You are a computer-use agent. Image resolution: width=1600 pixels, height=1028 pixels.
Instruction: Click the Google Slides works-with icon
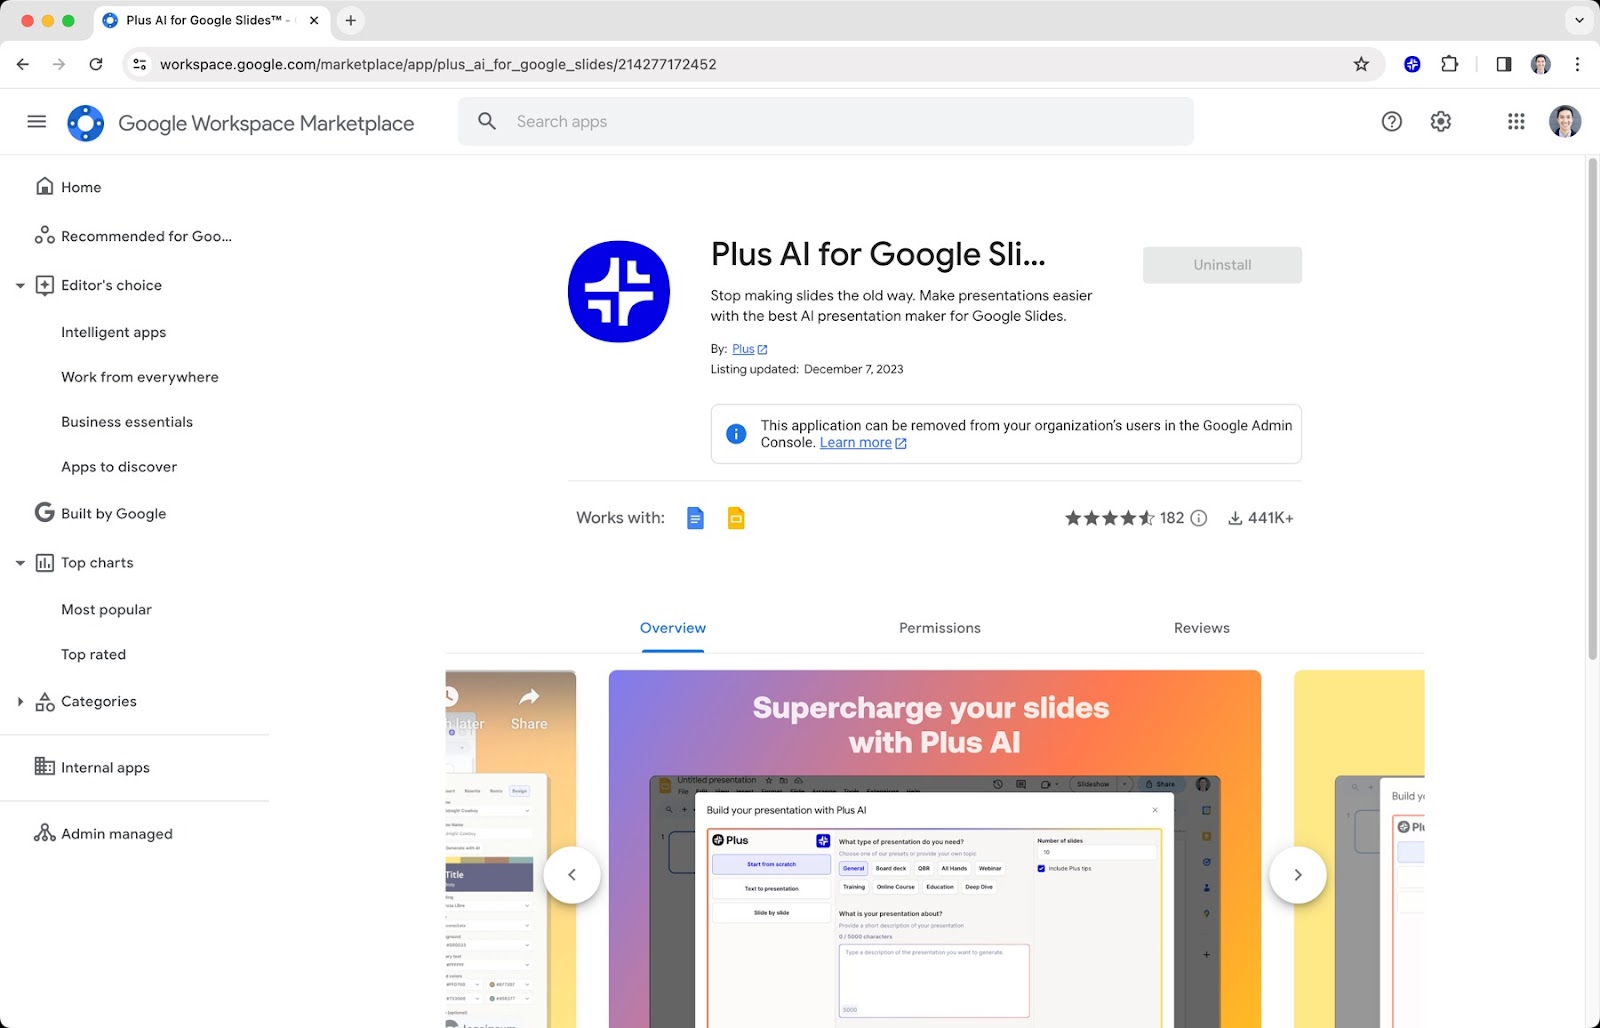736,518
